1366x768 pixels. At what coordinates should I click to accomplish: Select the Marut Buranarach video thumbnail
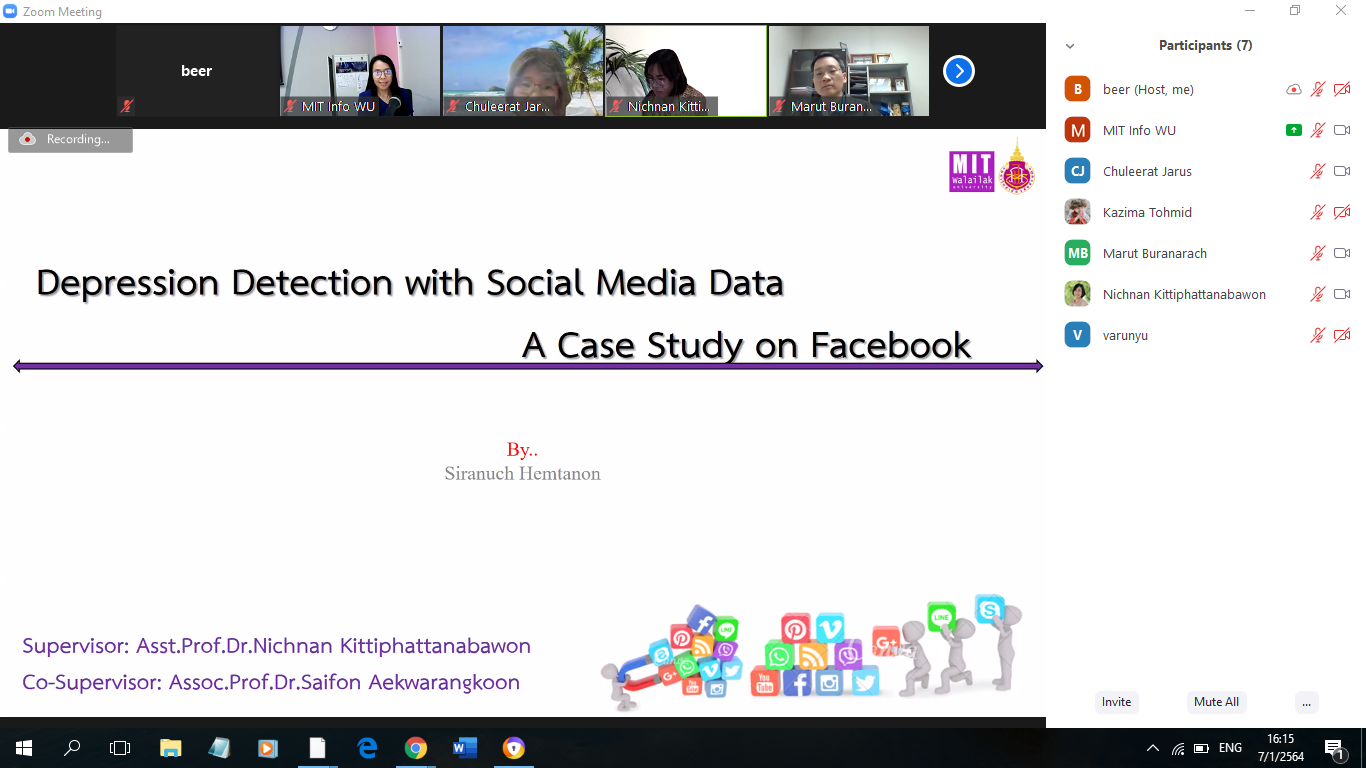pyautogui.click(x=848, y=70)
